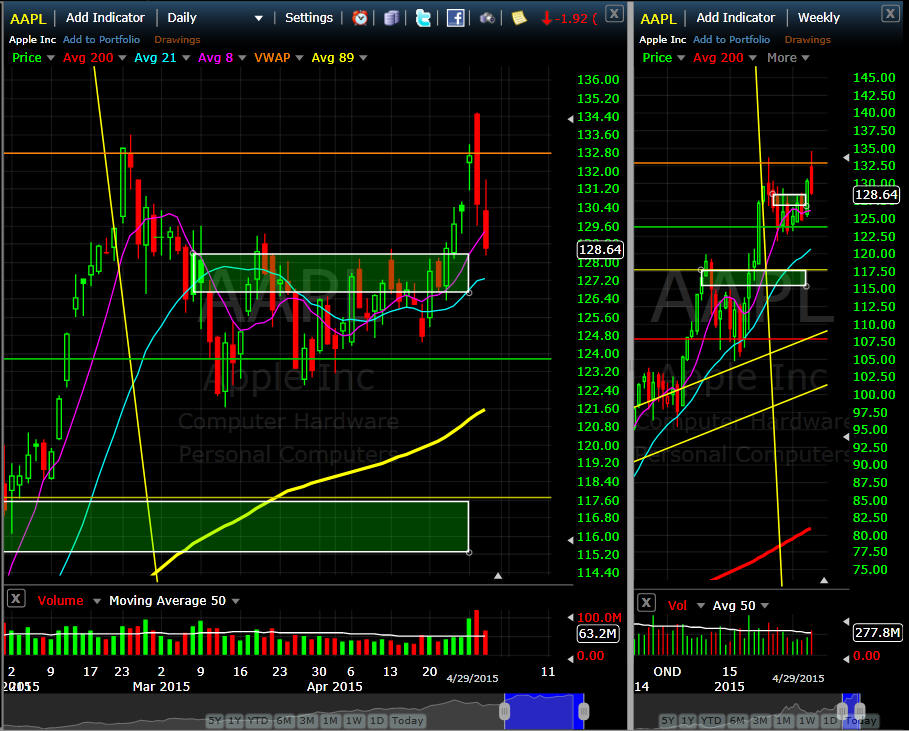Select 1W range on Daily chart
The height and width of the screenshot is (731, 909).
(354, 721)
